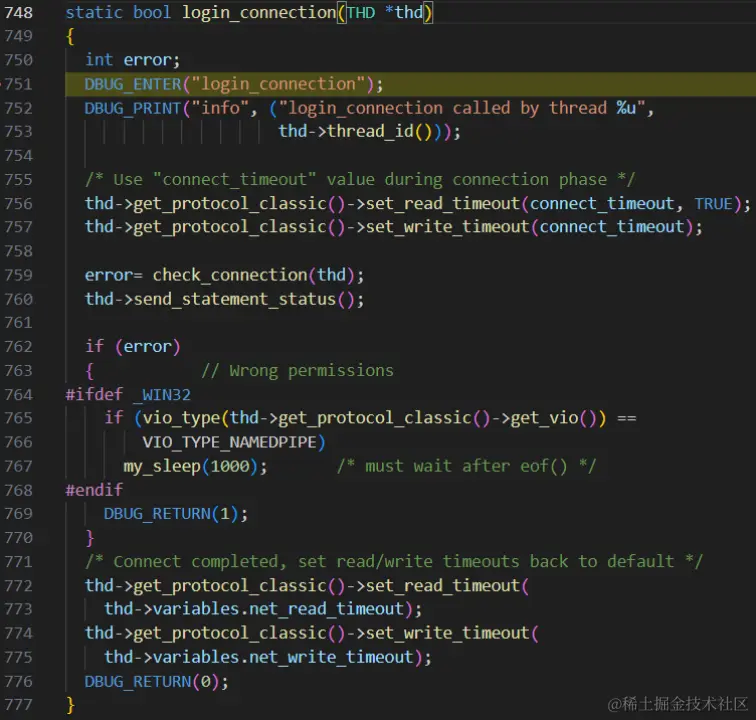Click line number 776 in the gutter
The image size is (756, 720).
click(x=18, y=681)
